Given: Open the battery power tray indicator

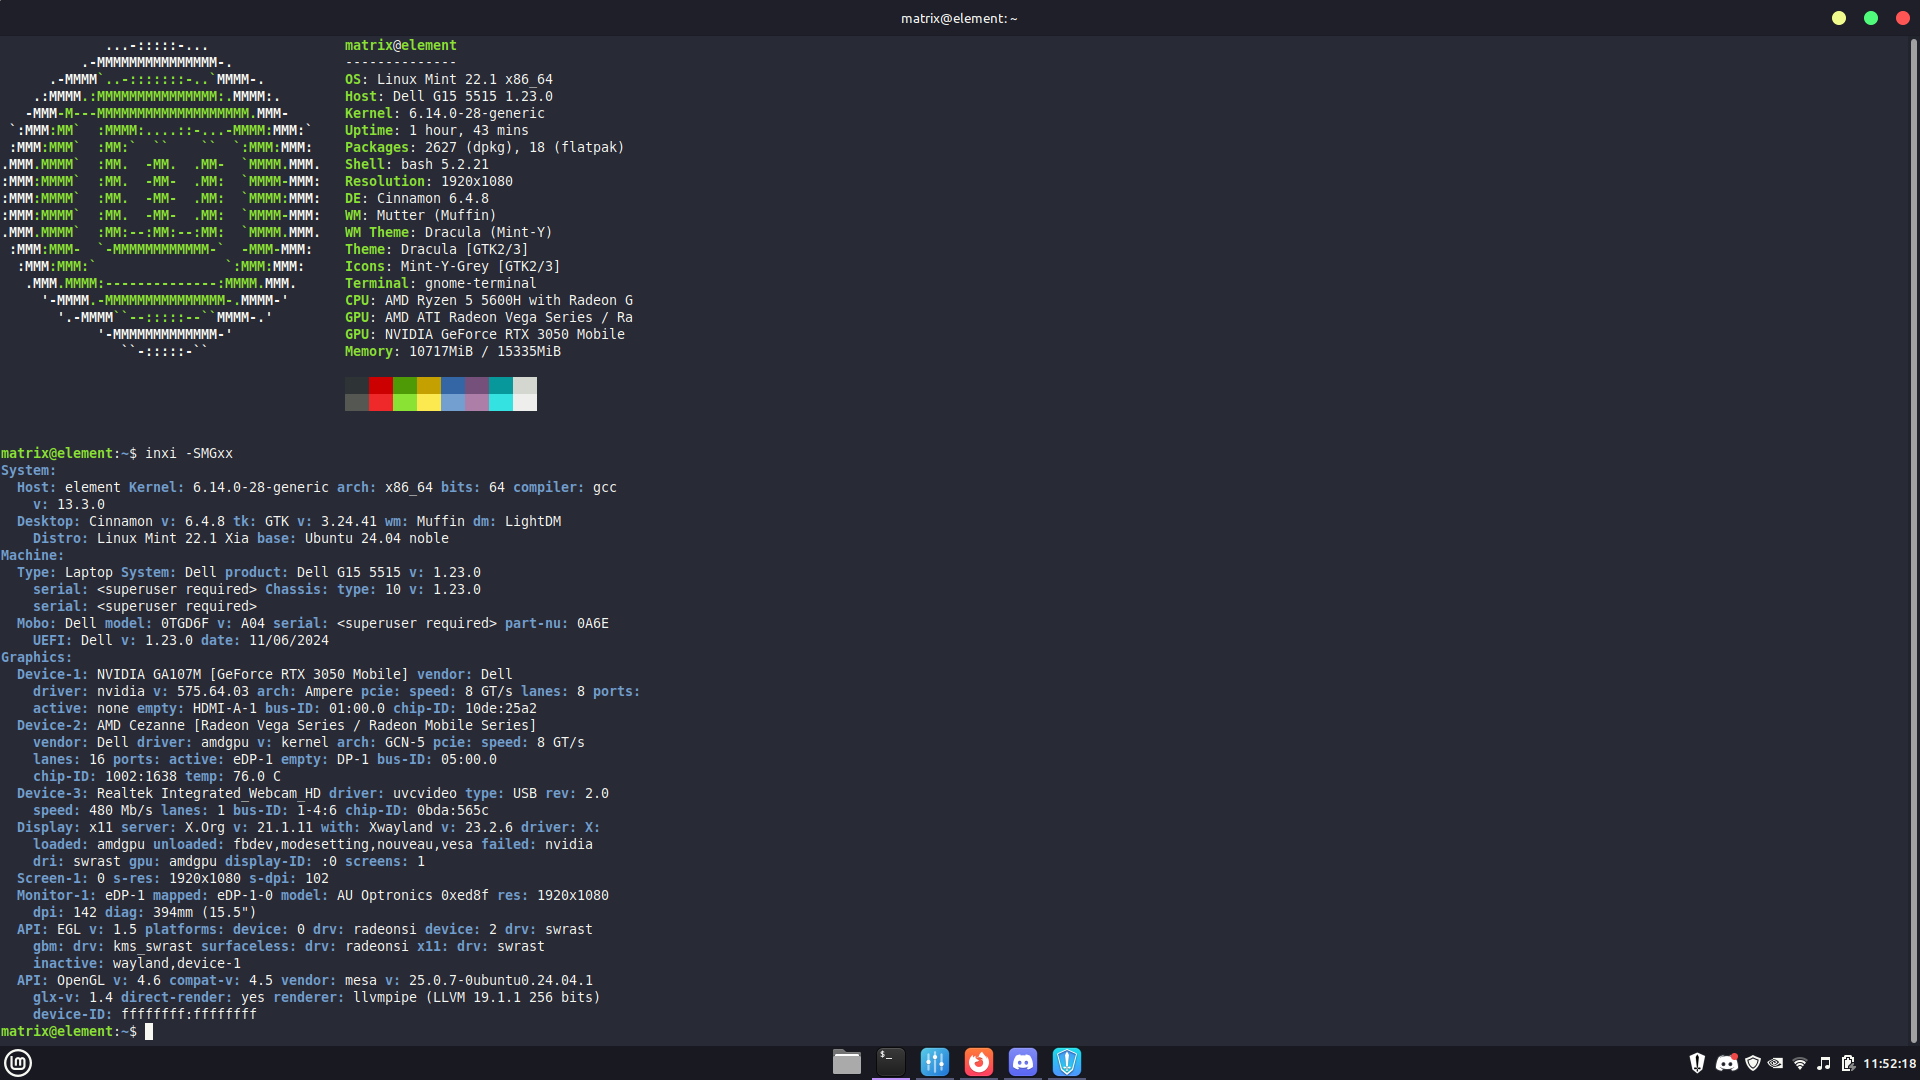Looking at the screenshot, I should (1848, 1063).
